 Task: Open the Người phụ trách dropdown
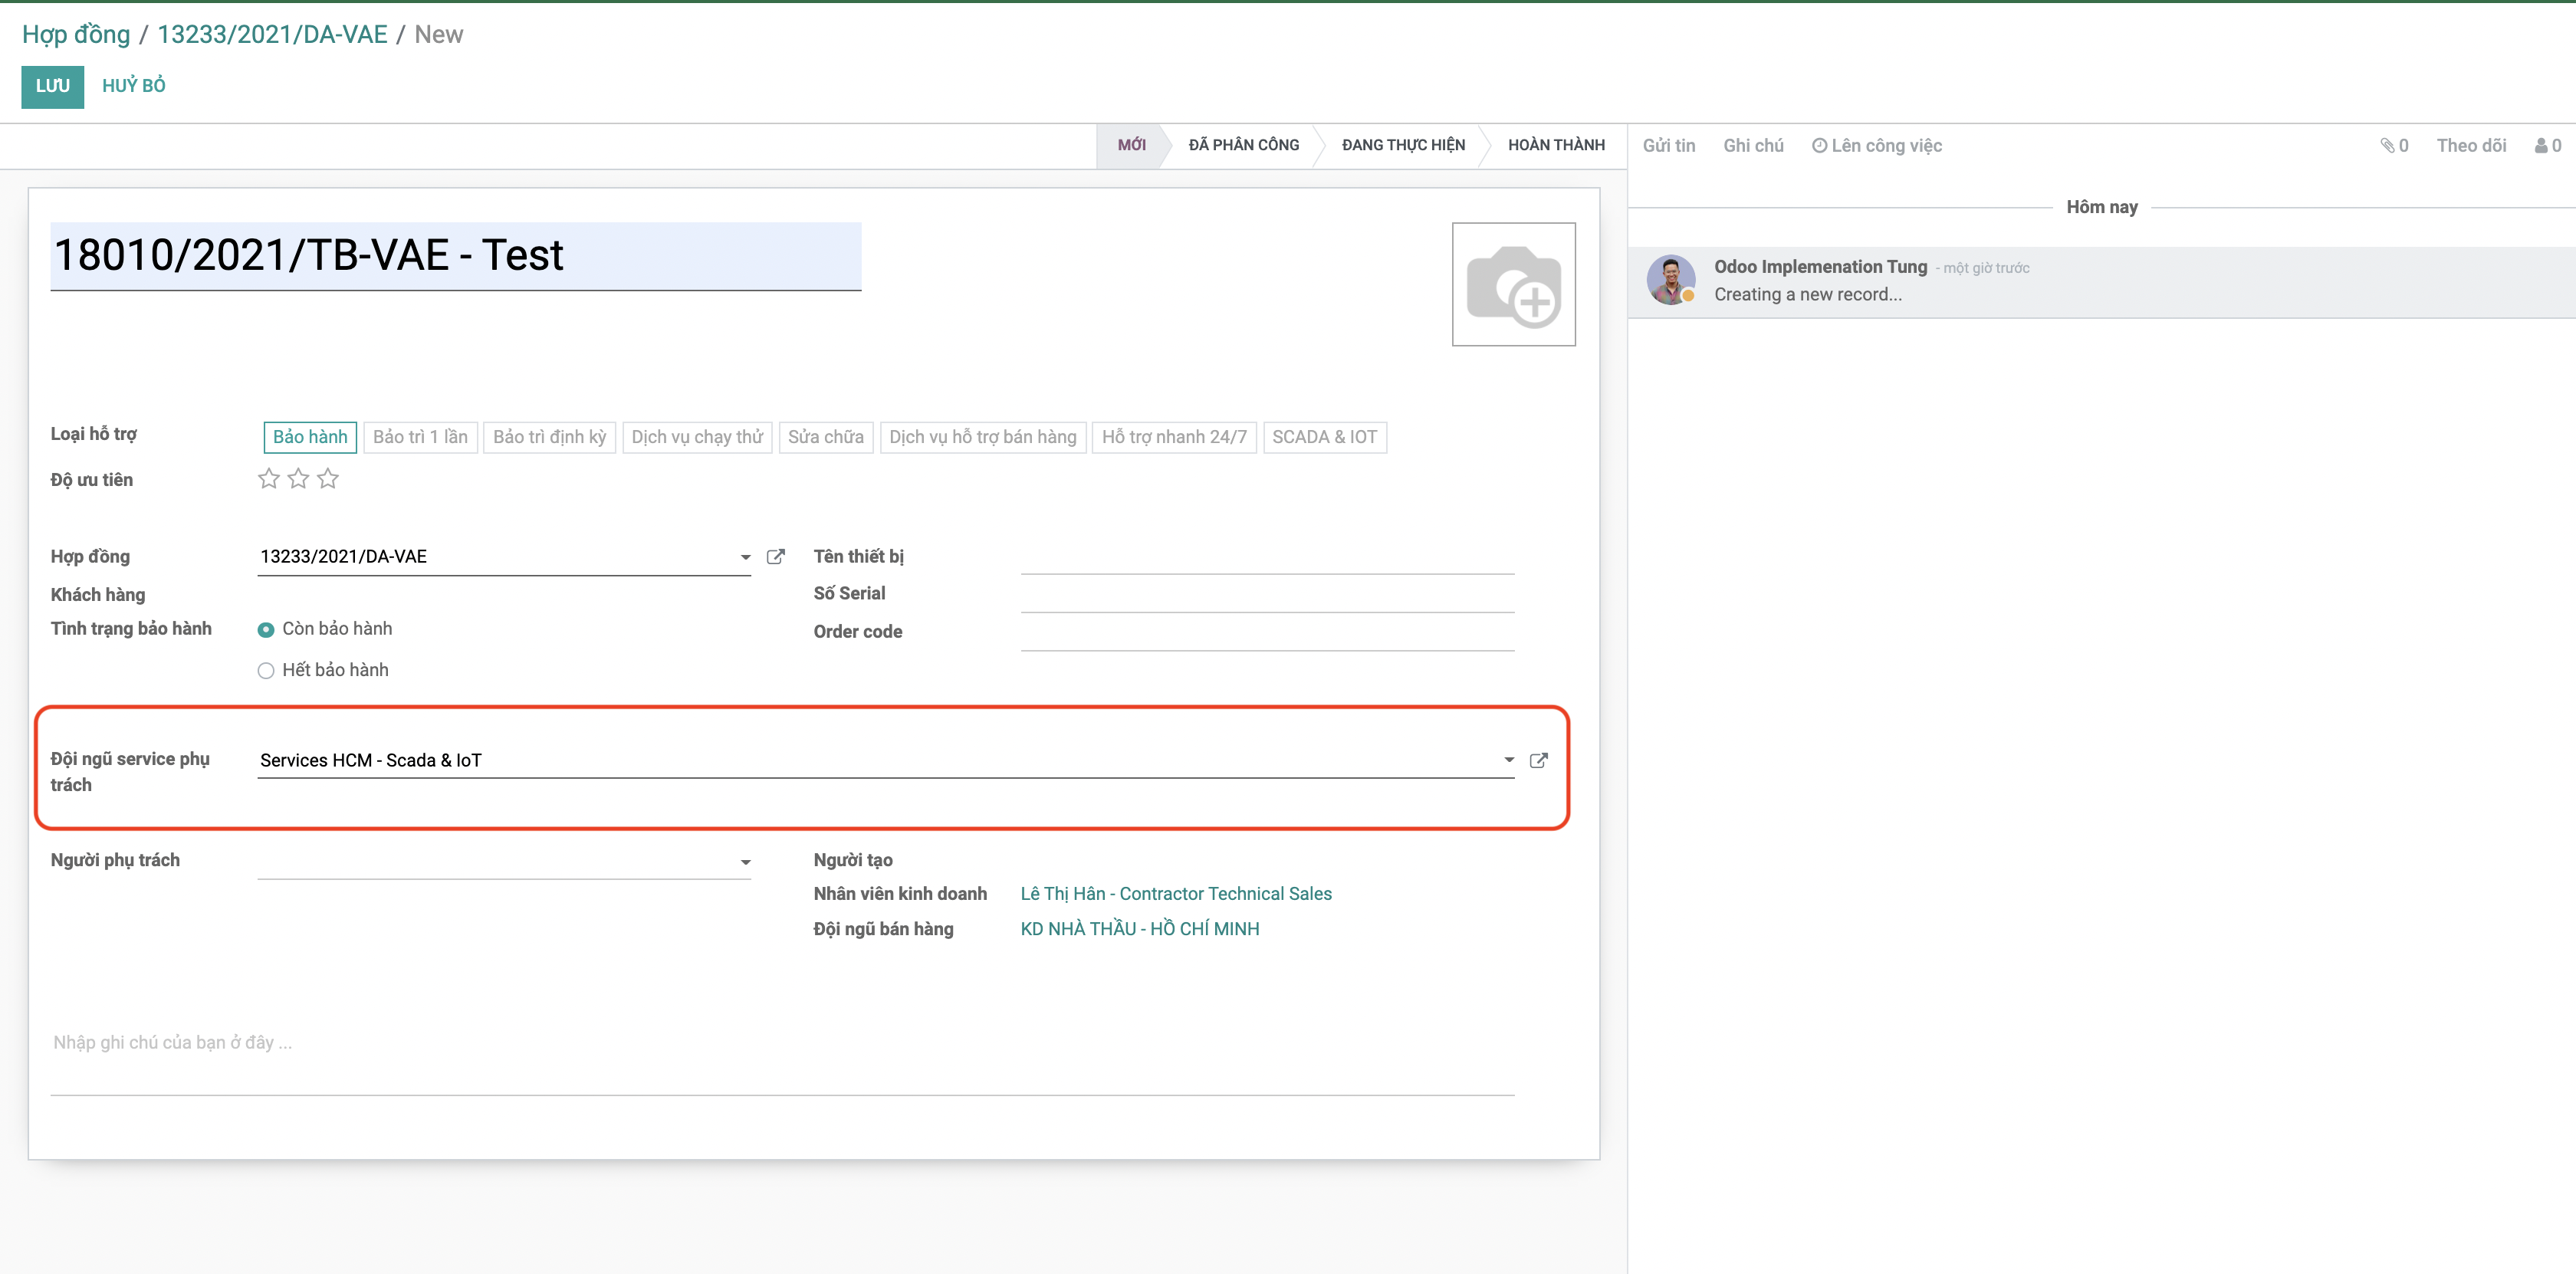[745, 862]
